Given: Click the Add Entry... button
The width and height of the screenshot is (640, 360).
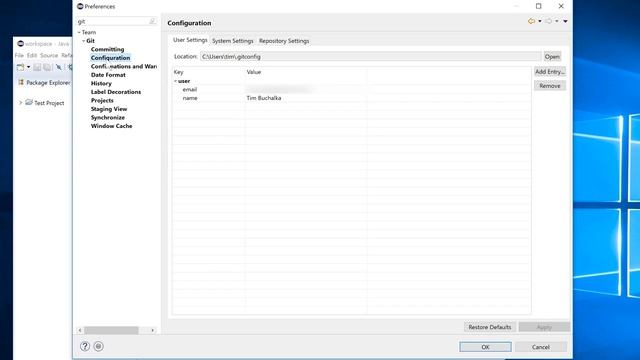Looking at the screenshot, I should 550,72.
